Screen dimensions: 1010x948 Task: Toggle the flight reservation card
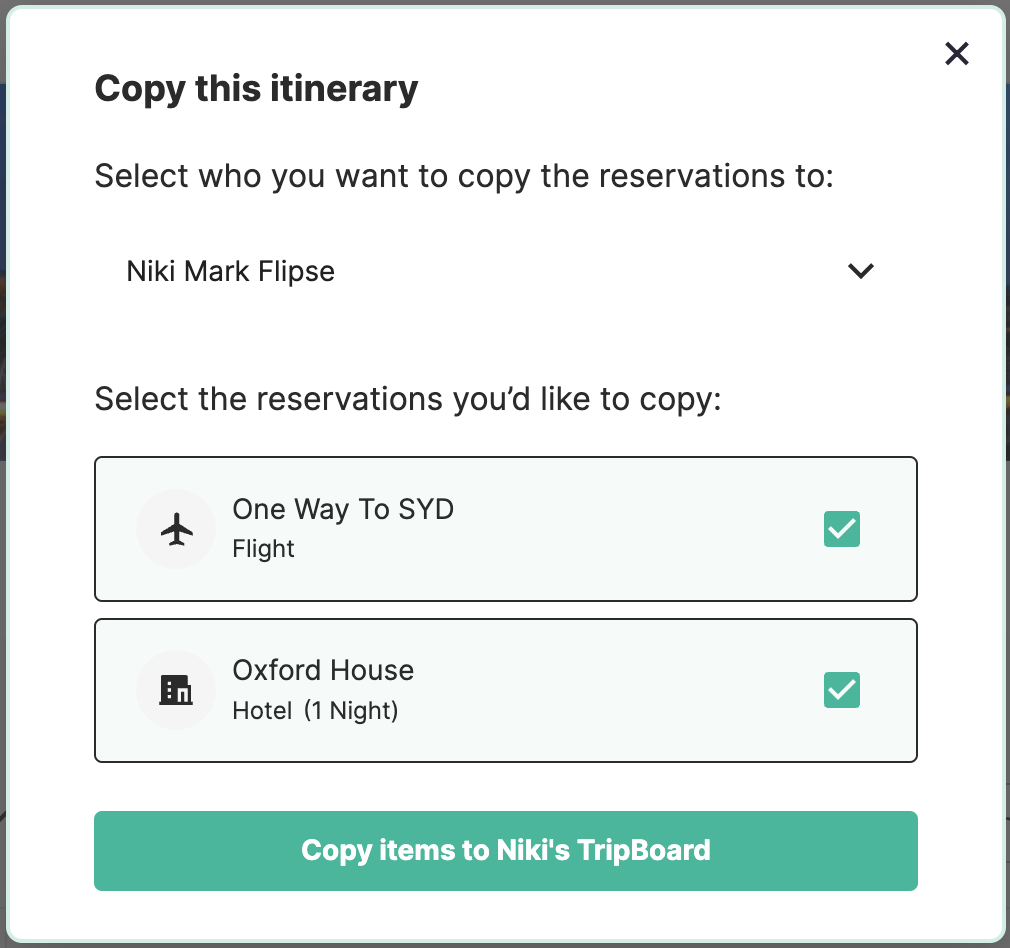[506, 529]
